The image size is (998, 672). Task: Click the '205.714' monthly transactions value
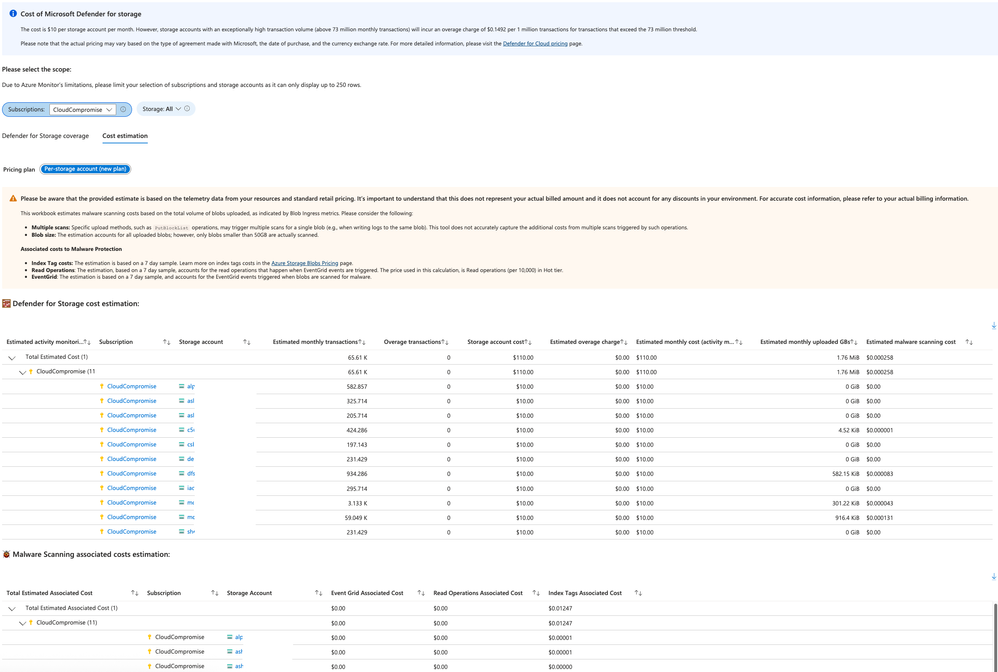pyautogui.click(x=357, y=416)
